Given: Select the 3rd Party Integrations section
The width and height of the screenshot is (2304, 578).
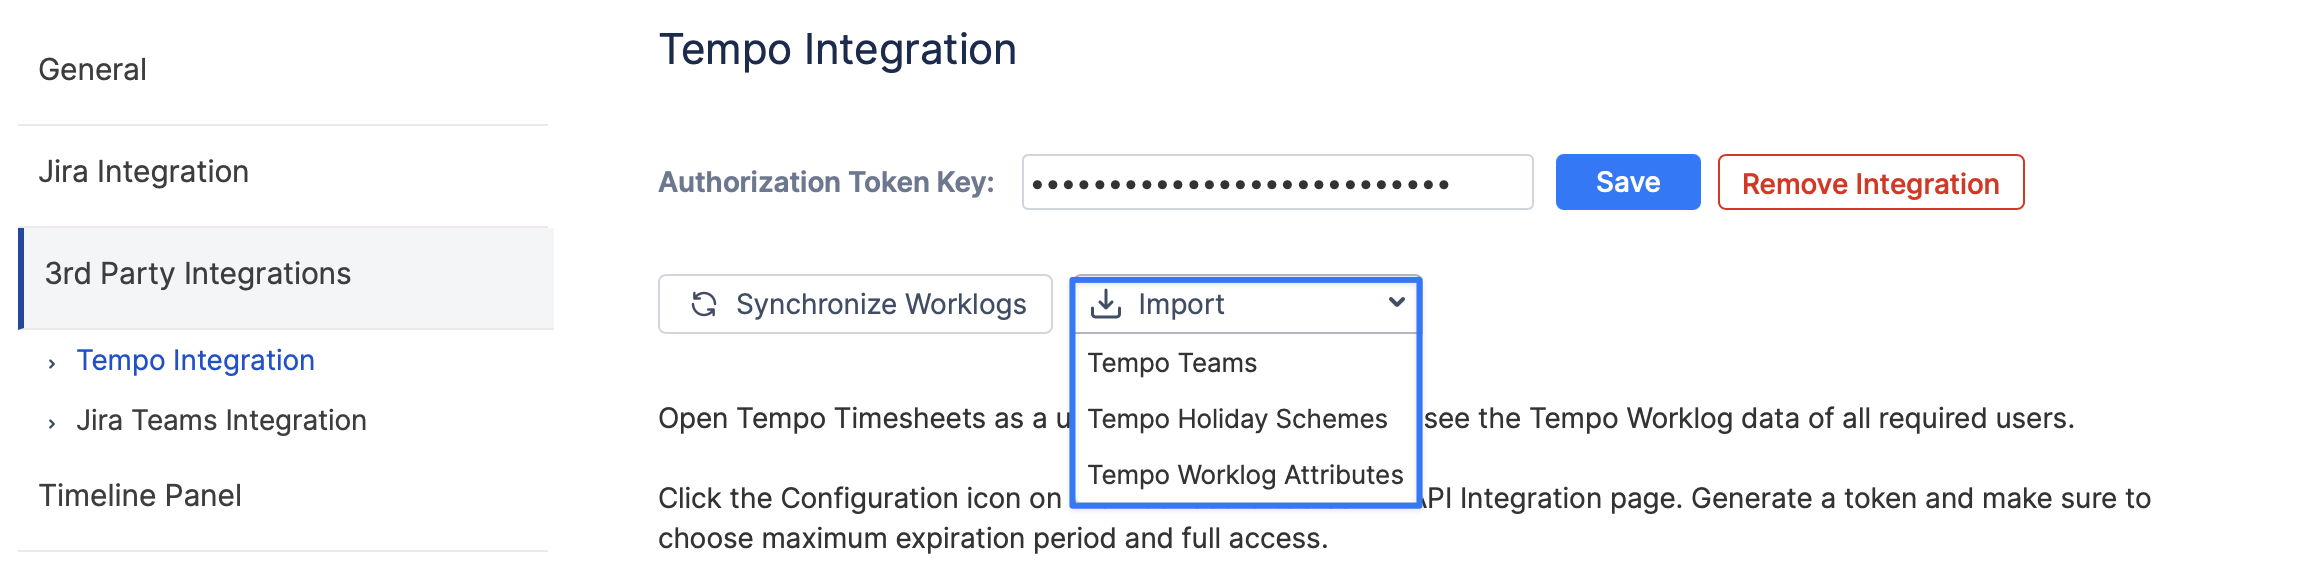Looking at the screenshot, I should click(198, 274).
